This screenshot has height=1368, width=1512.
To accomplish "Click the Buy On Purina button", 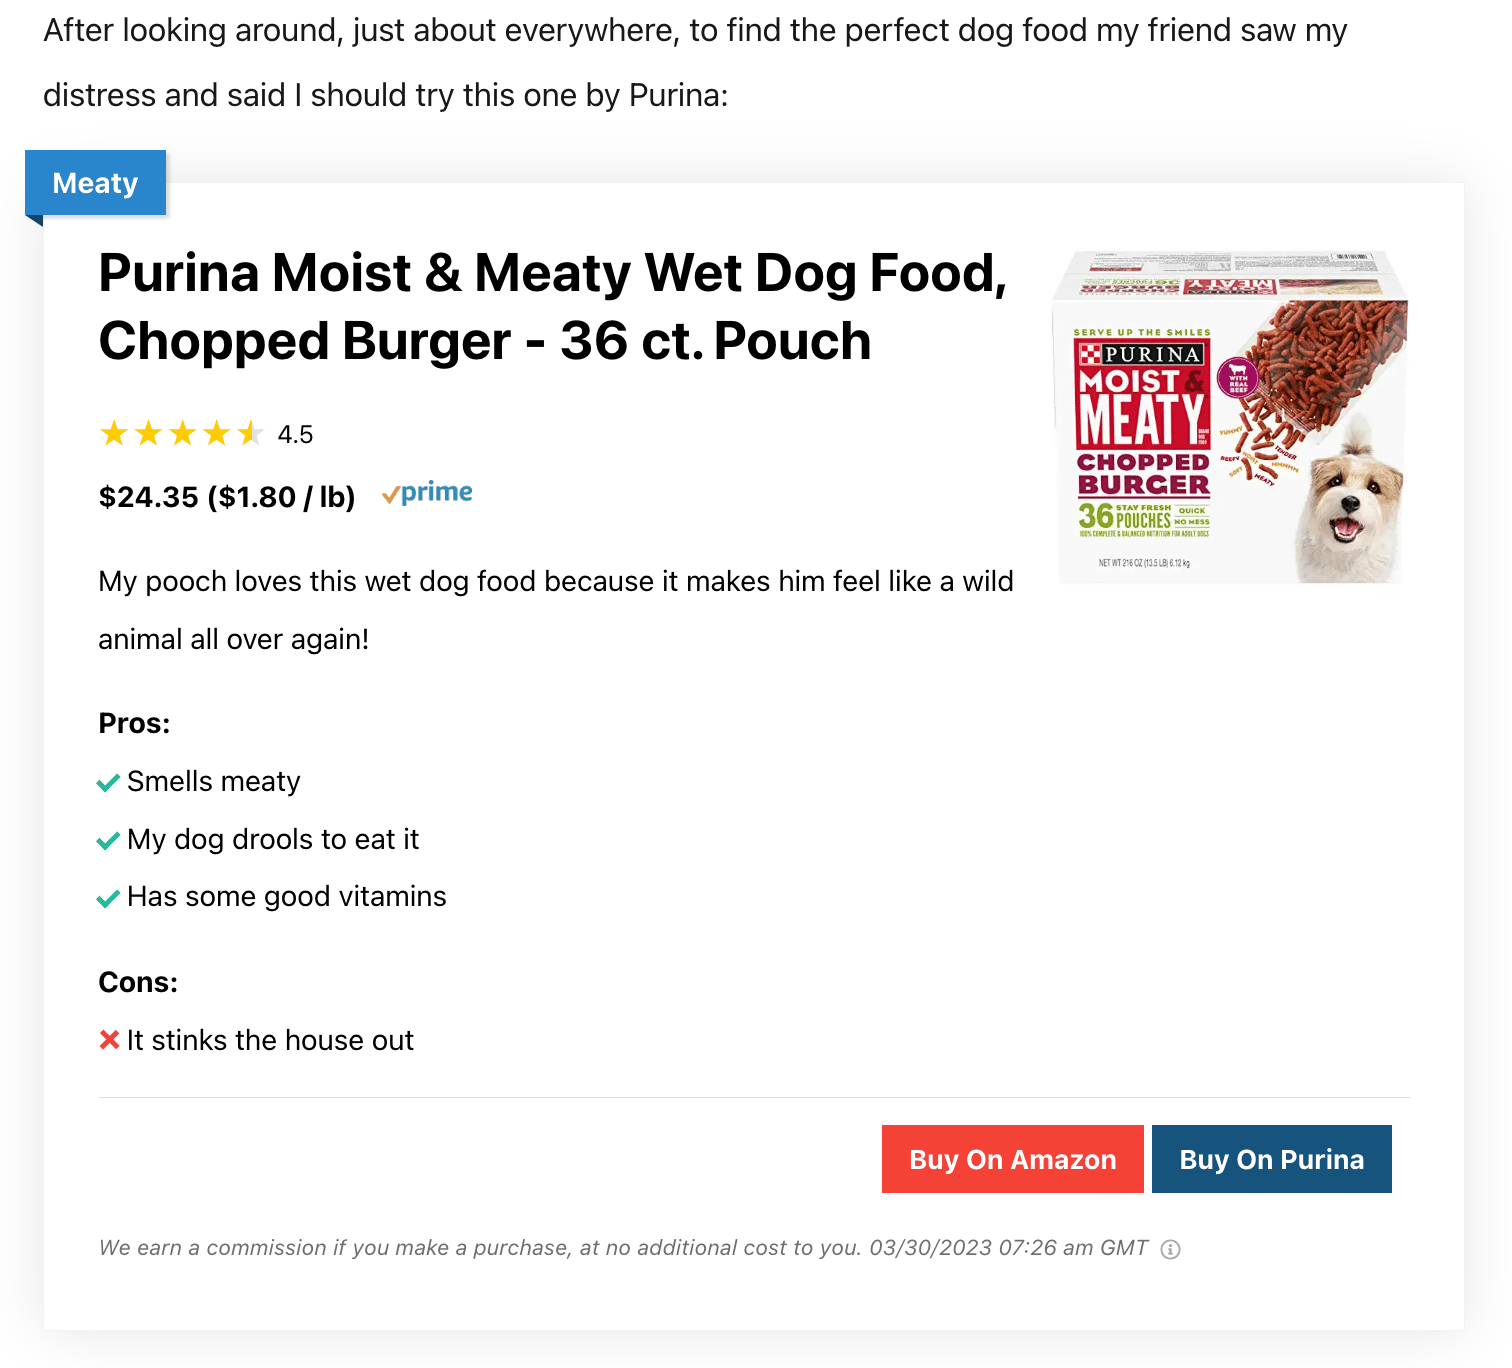I will [x=1271, y=1159].
